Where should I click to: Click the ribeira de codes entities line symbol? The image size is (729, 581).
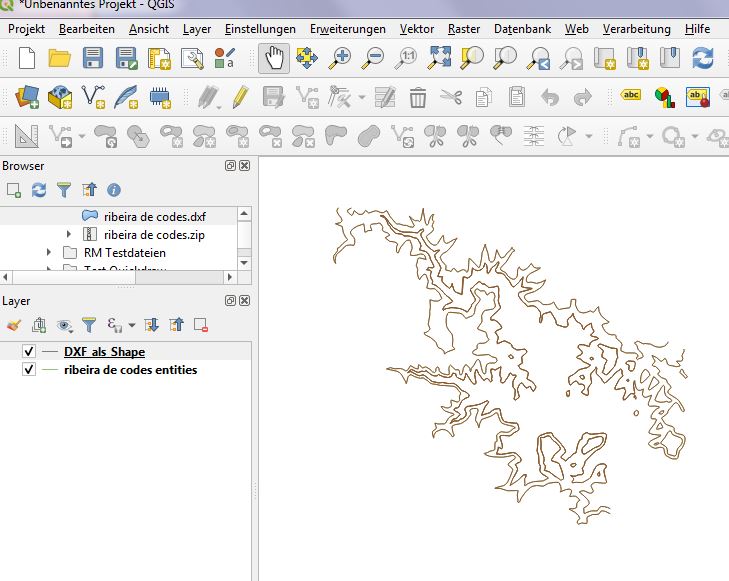tap(50, 370)
